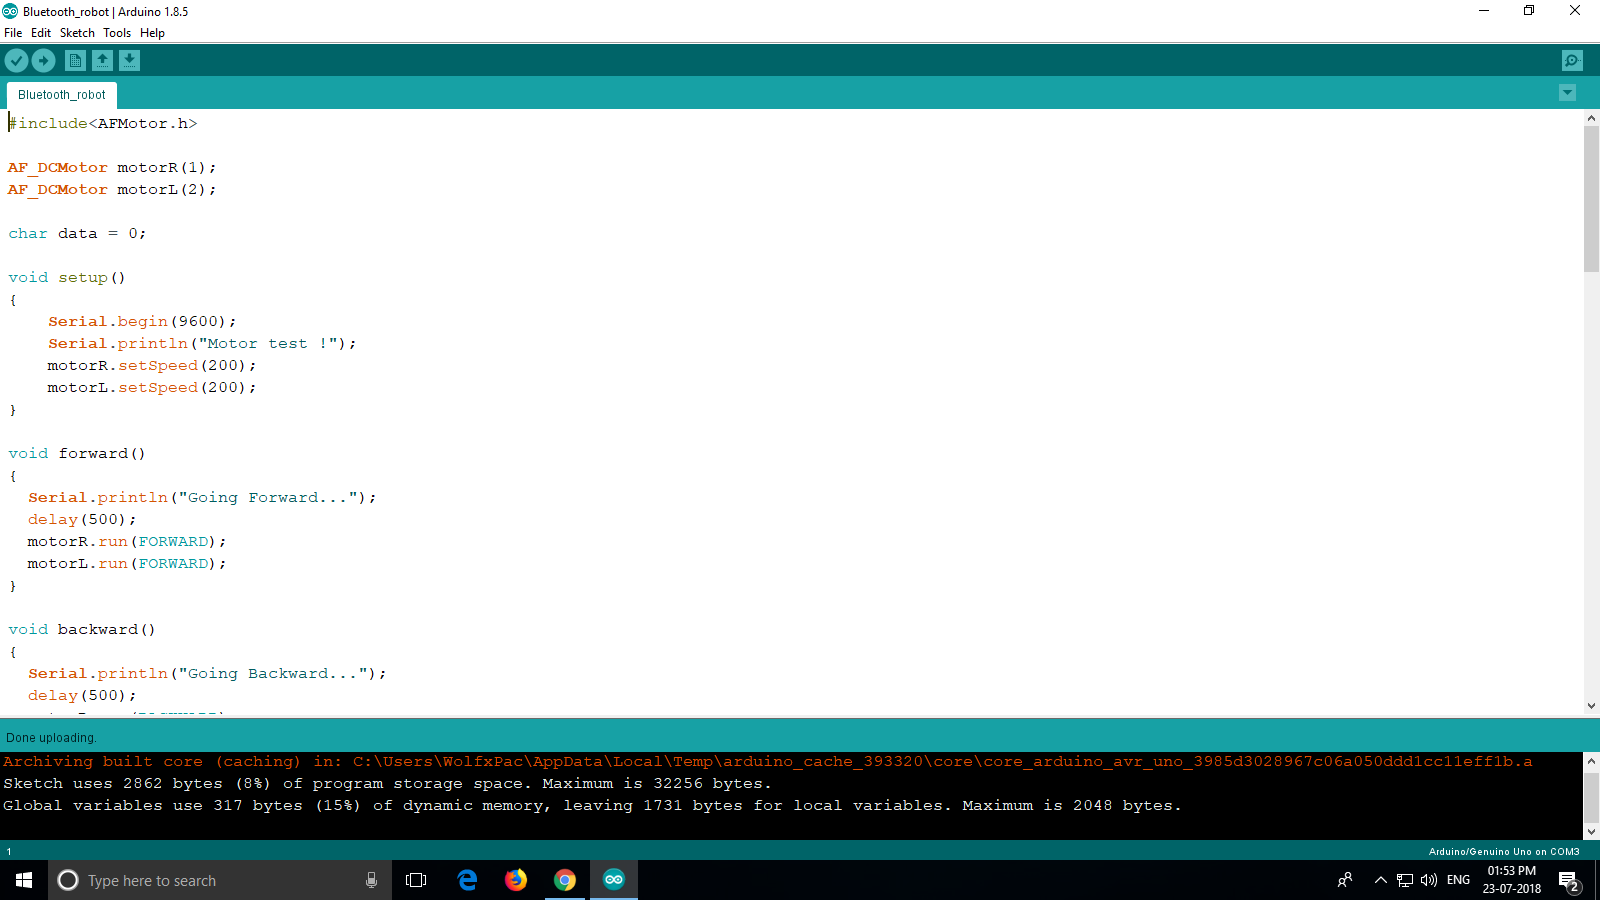Save the sketch with the down-arrow icon
The image size is (1600, 900).
[129, 61]
